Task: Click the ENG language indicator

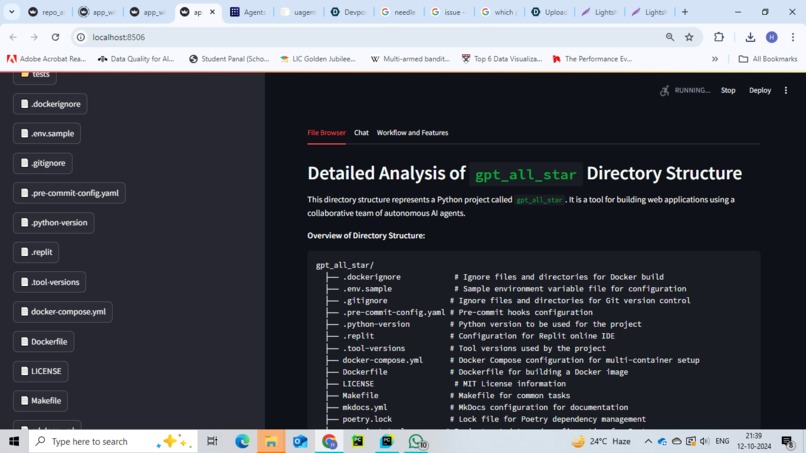Action: [x=722, y=441]
